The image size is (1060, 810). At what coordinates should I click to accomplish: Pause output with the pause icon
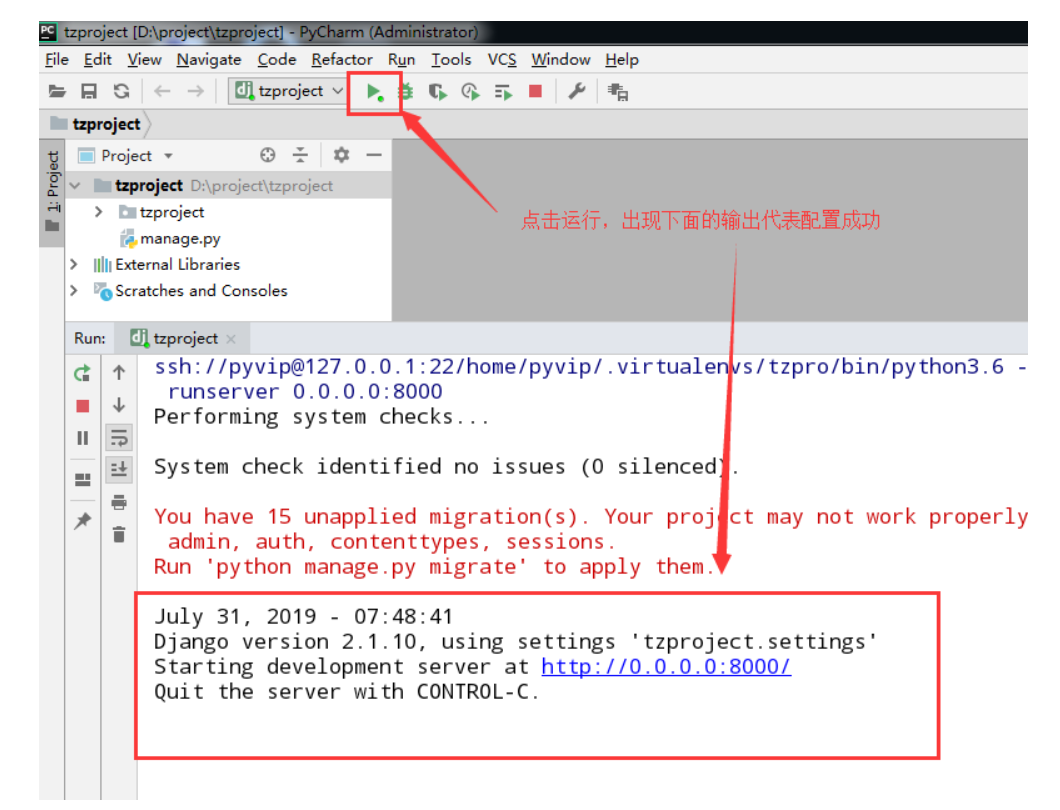82,438
